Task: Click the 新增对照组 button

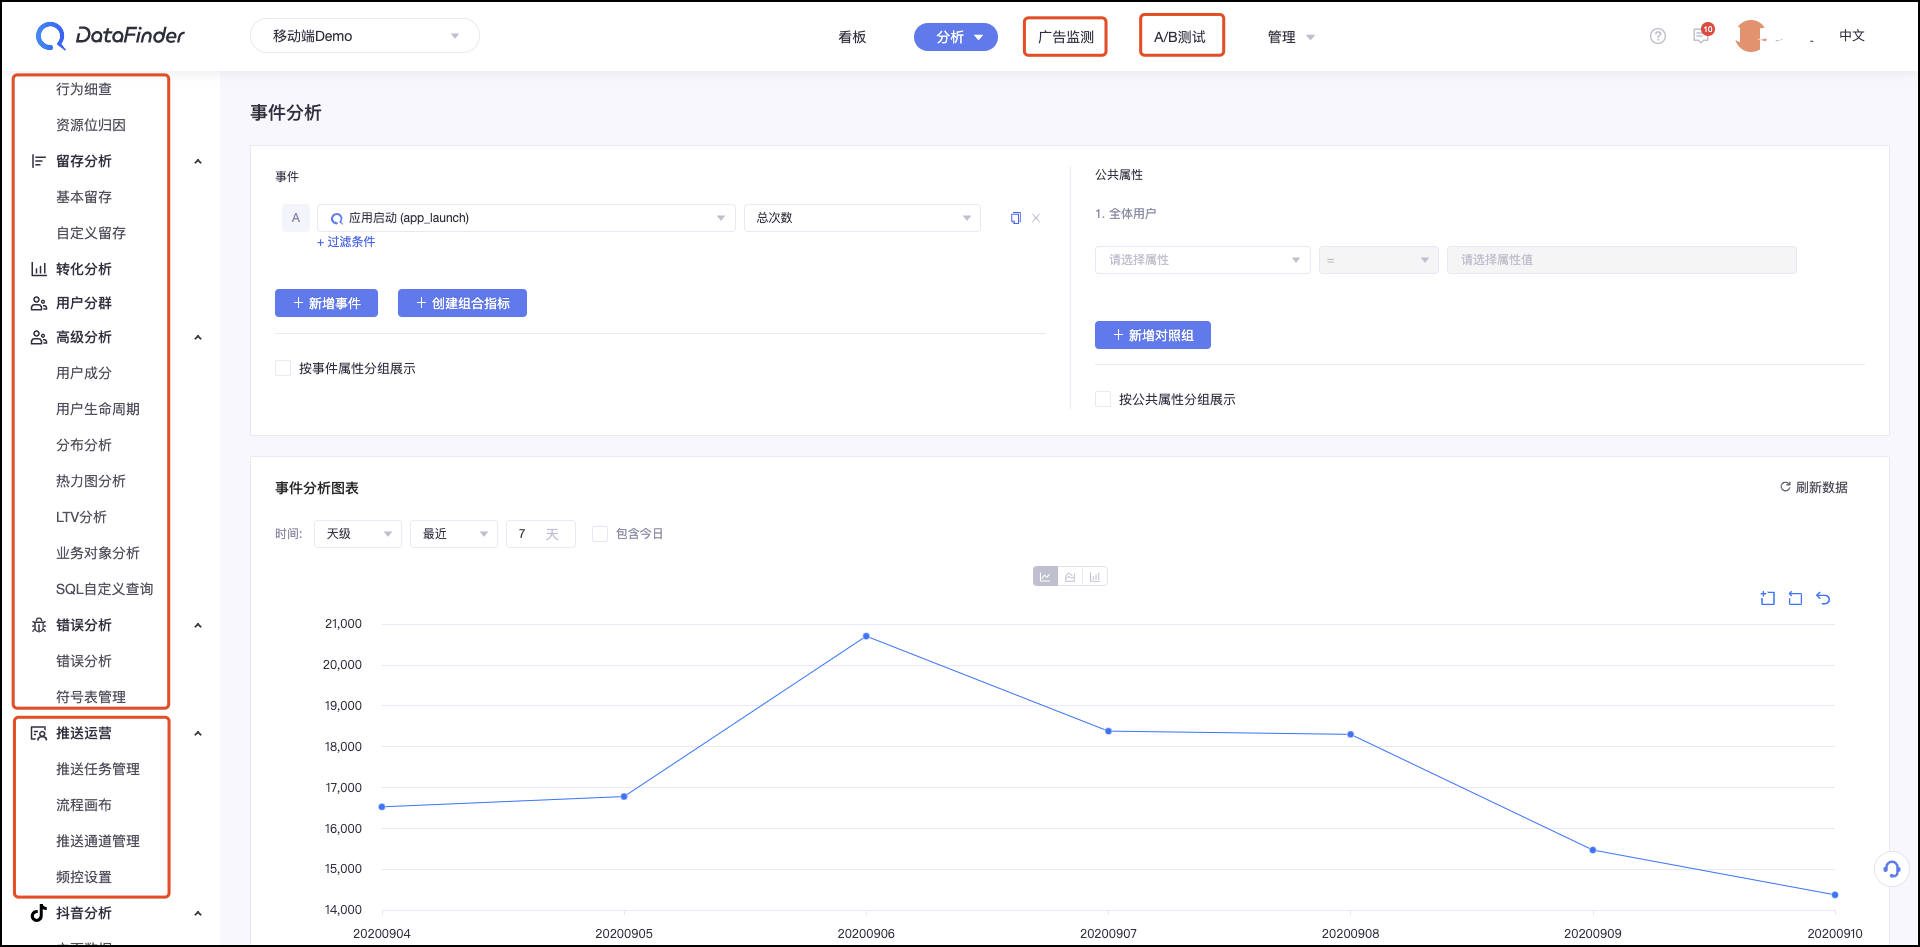Action: (x=1153, y=335)
